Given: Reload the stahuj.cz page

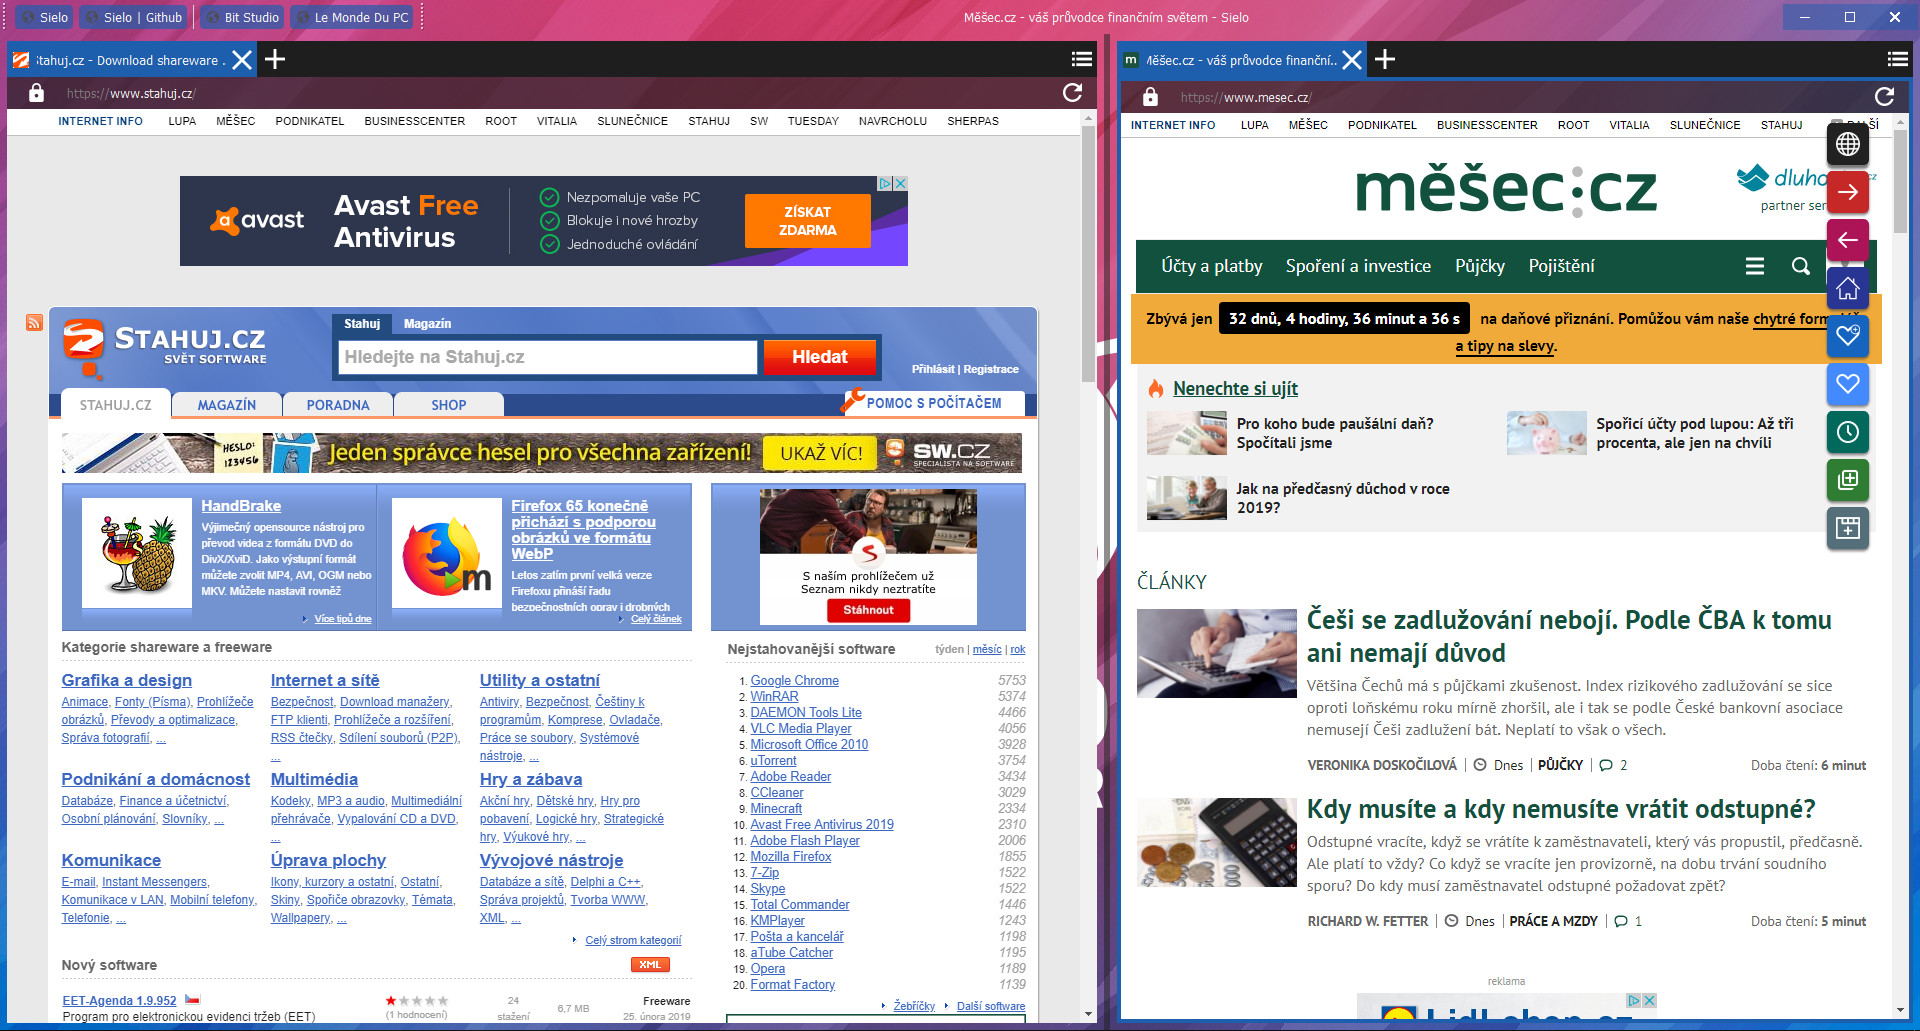Looking at the screenshot, I should pos(1072,93).
